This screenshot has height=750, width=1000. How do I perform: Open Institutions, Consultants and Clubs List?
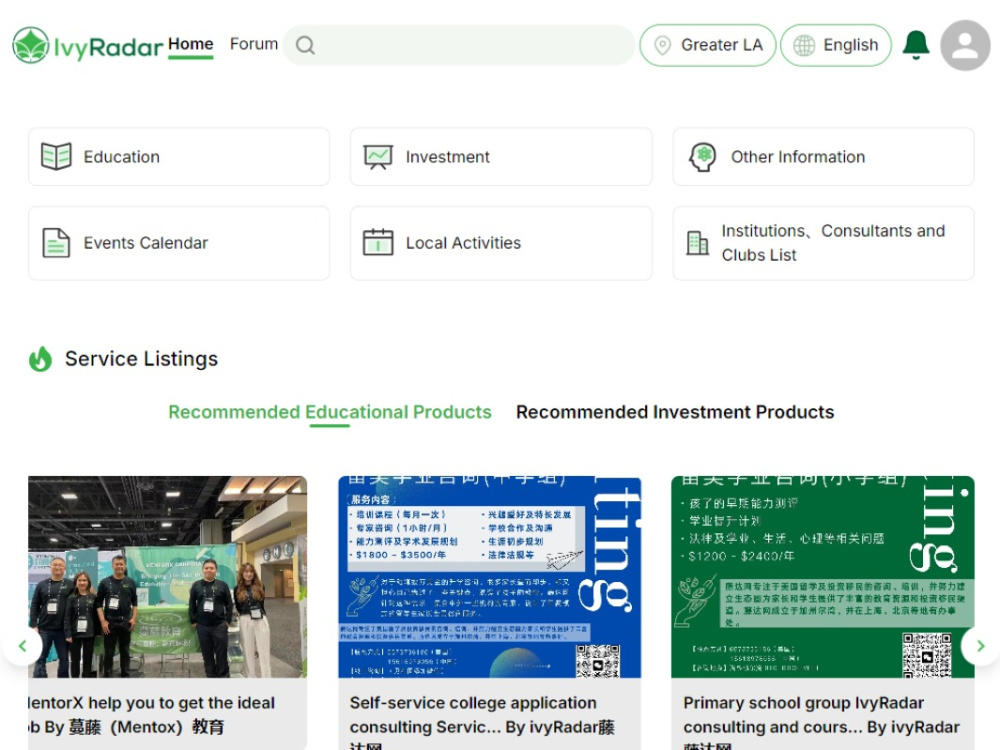pyautogui.click(x=823, y=243)
